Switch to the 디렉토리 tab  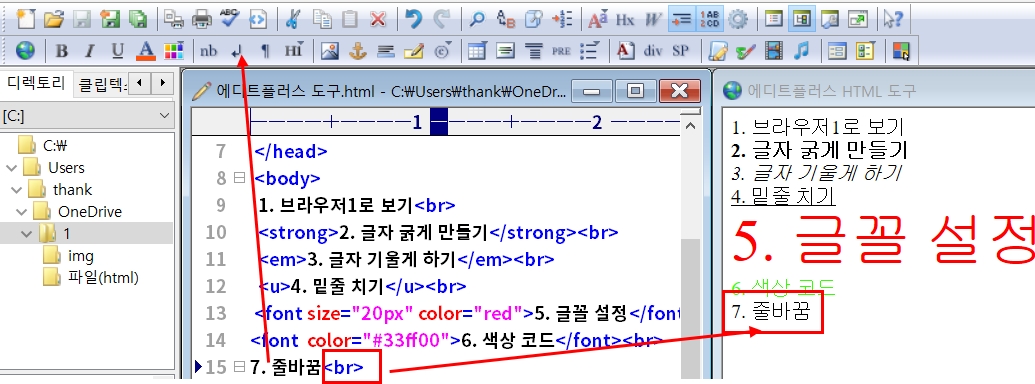[x=36, y=84]
